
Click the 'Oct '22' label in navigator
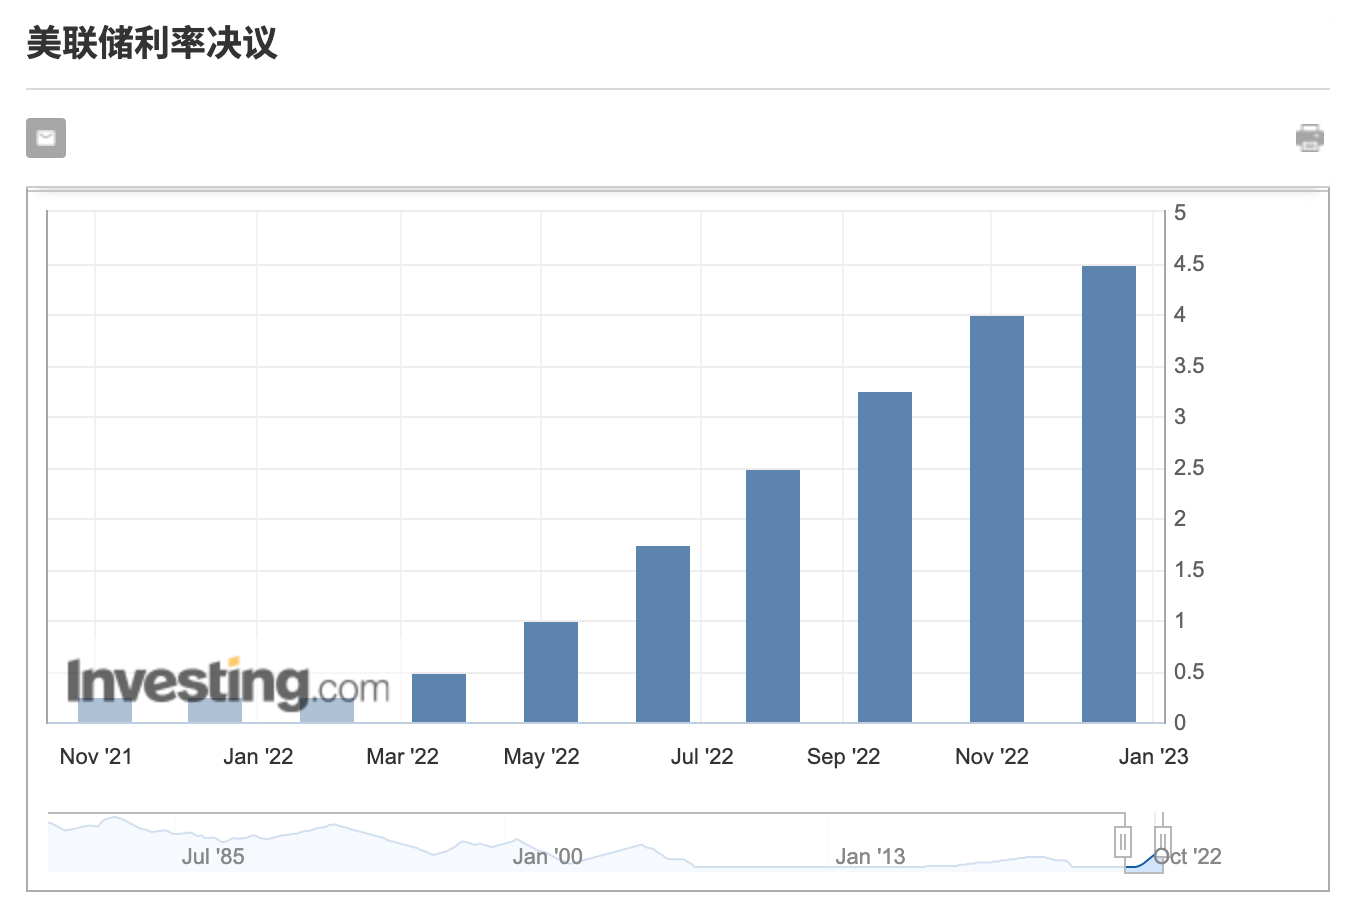point(1188,857)
